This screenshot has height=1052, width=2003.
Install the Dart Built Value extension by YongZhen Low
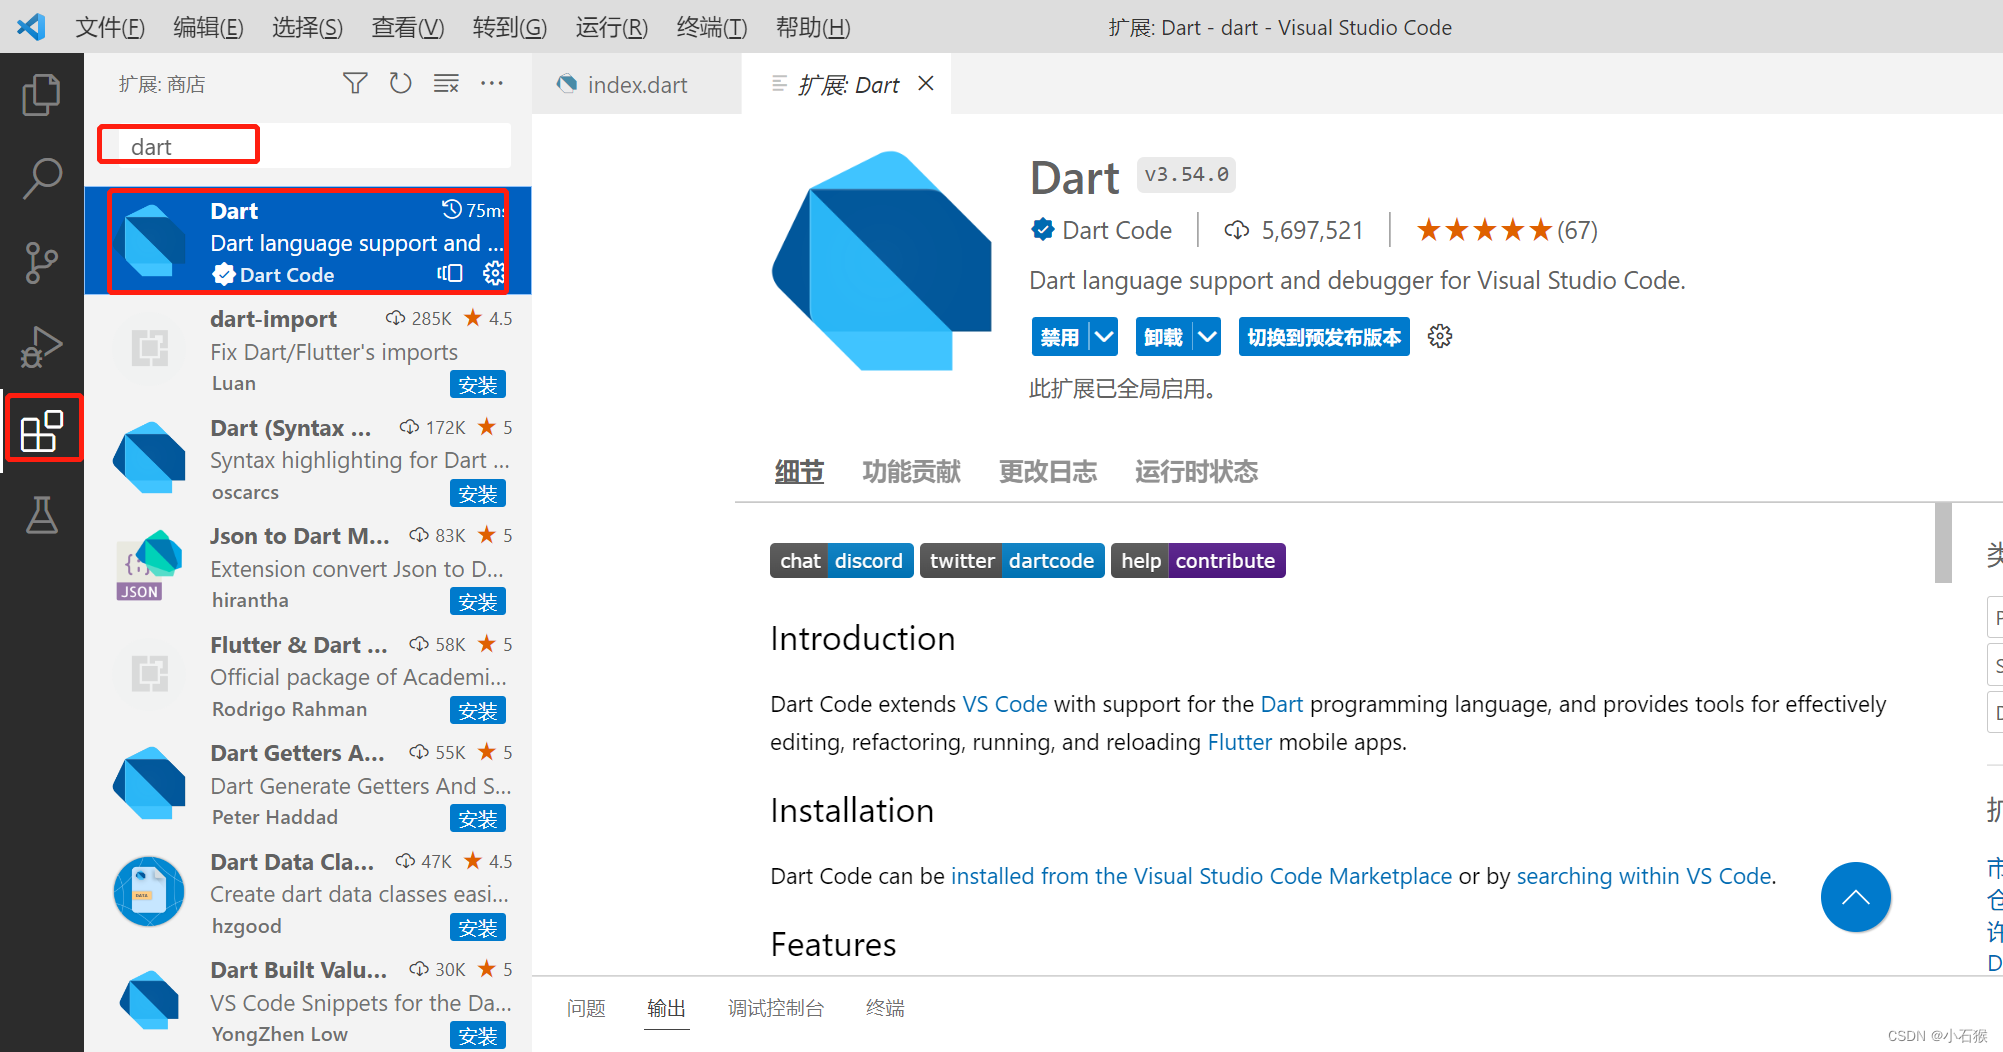tap(478, 1036)
